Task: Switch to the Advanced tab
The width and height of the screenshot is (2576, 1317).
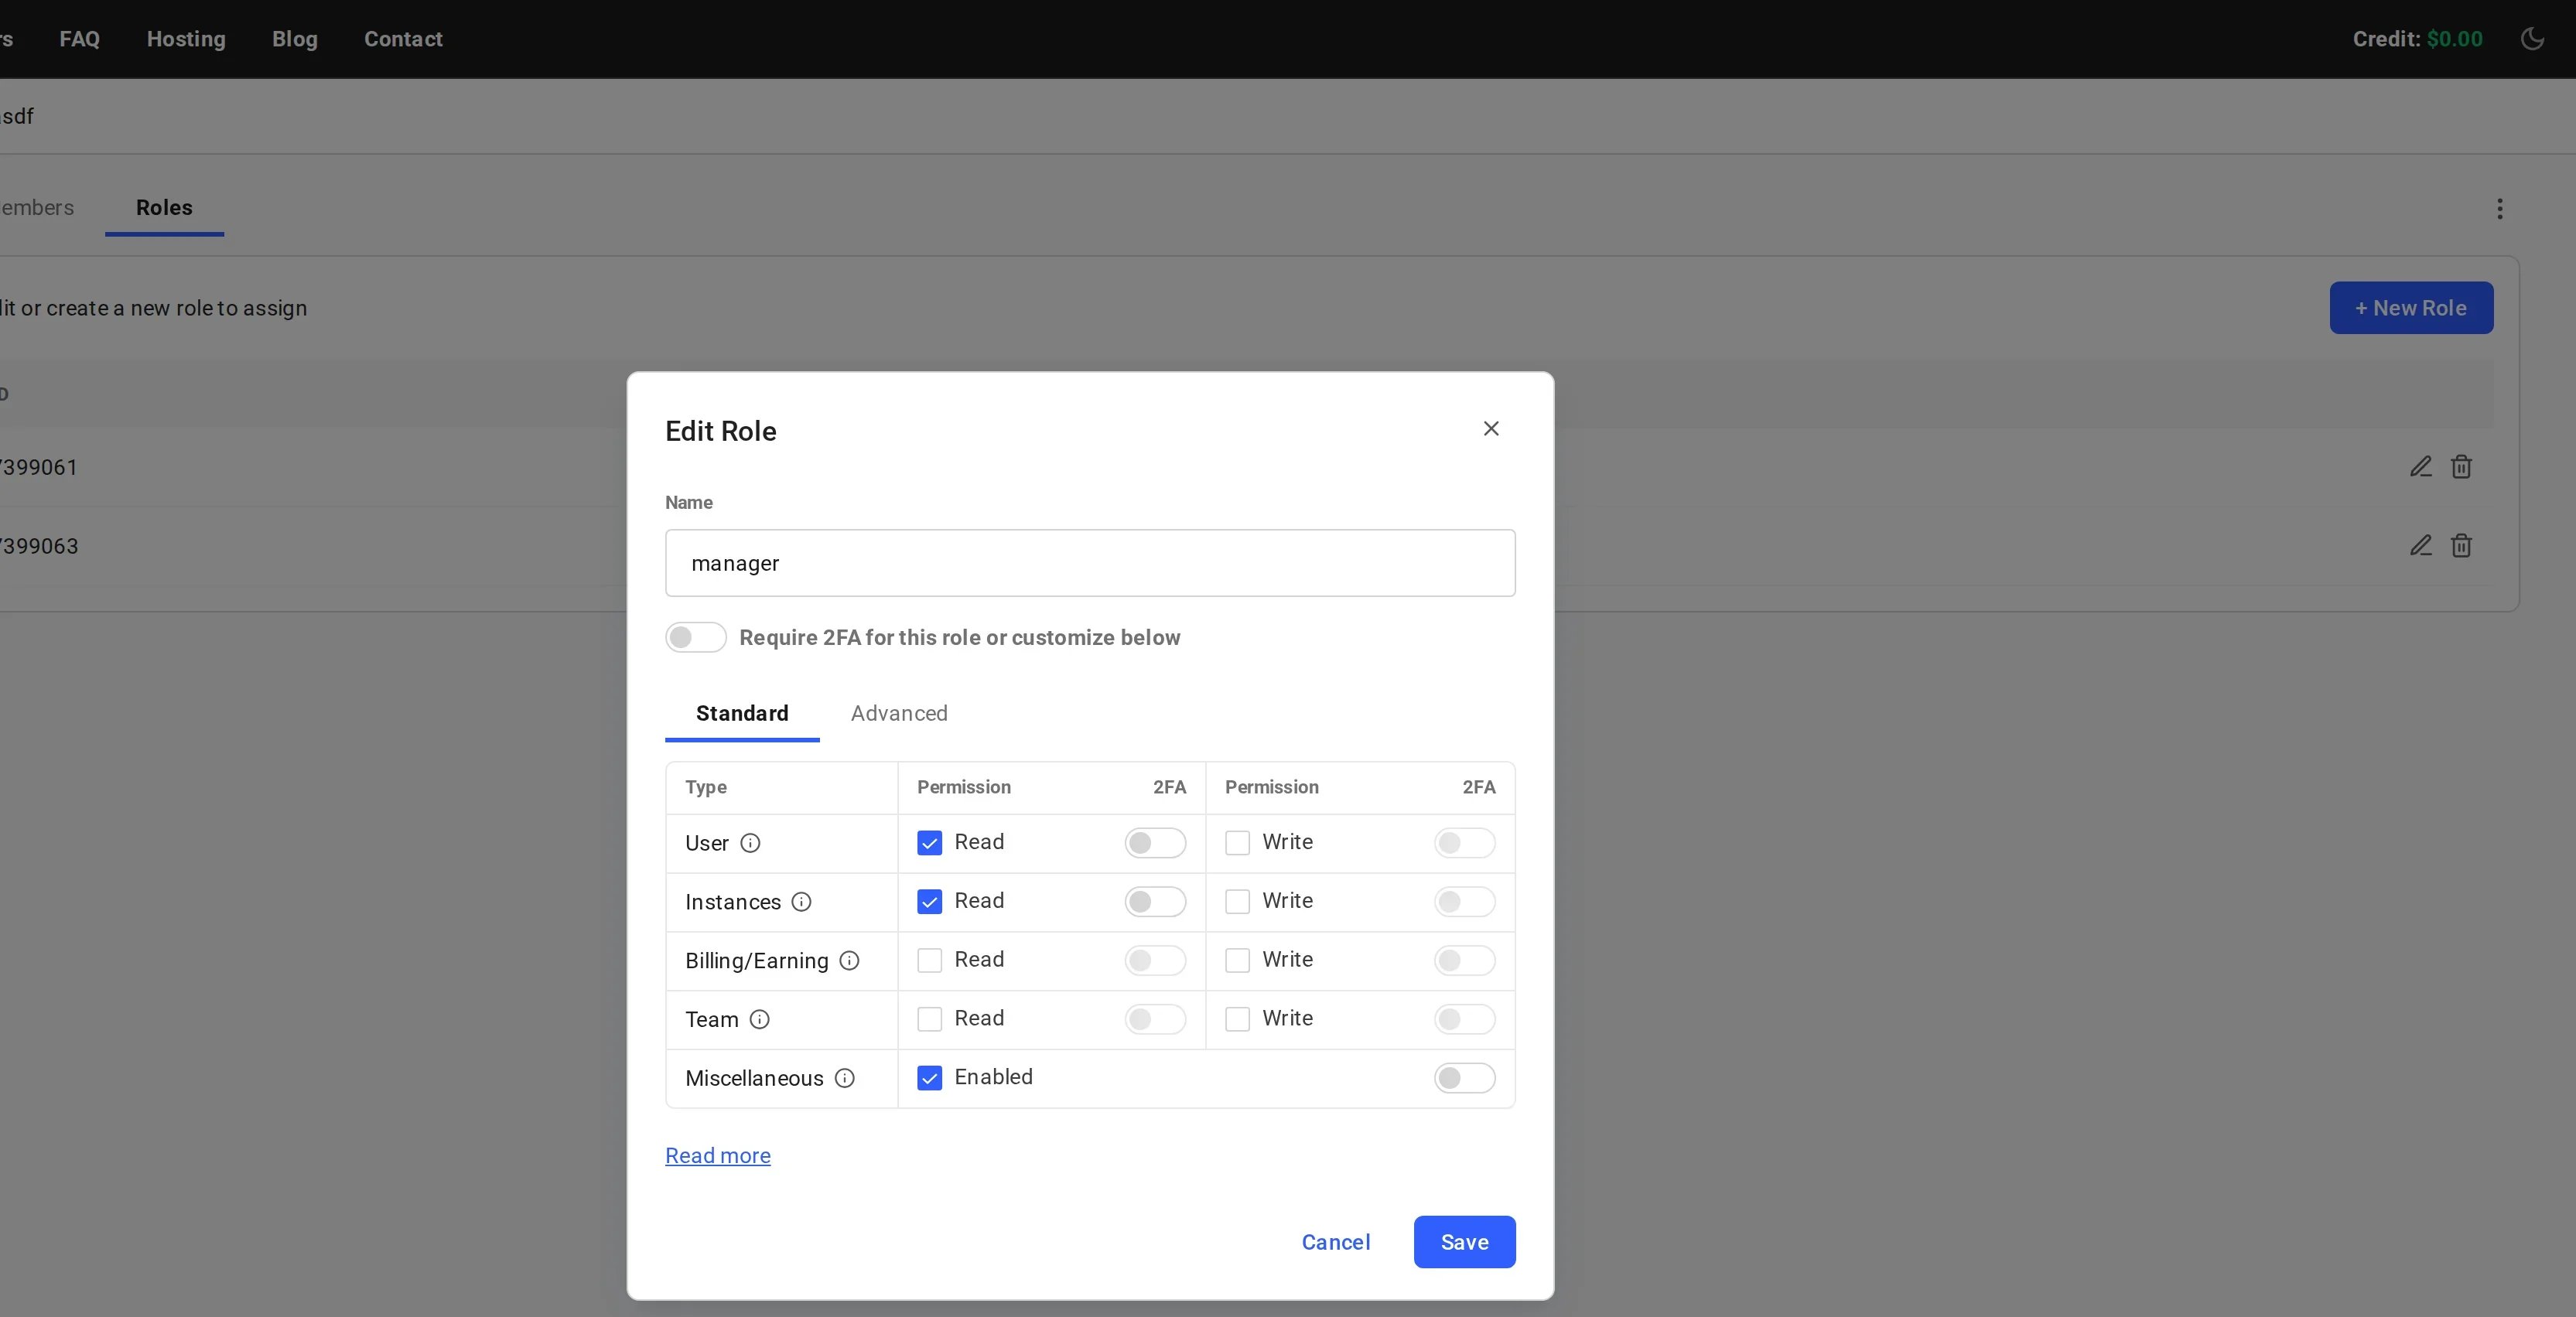Action: coord(899,713)
